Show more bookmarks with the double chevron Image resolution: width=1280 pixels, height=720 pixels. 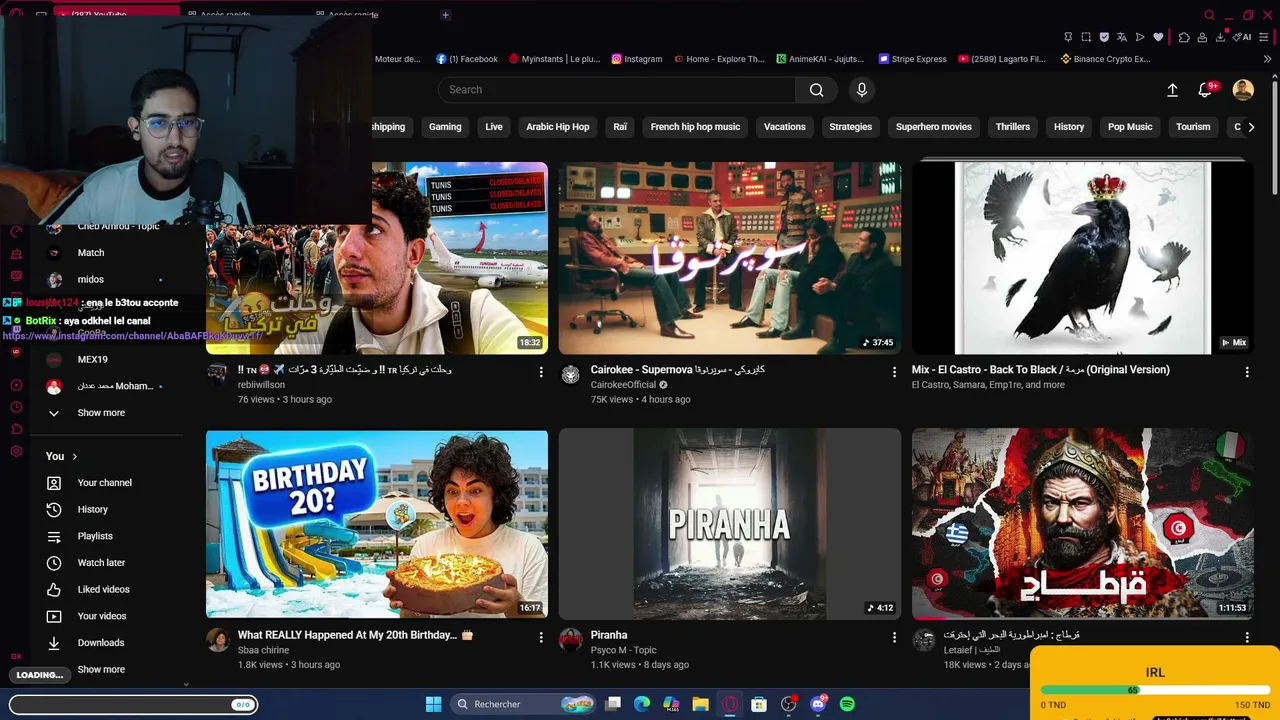tap(1268, 59)
